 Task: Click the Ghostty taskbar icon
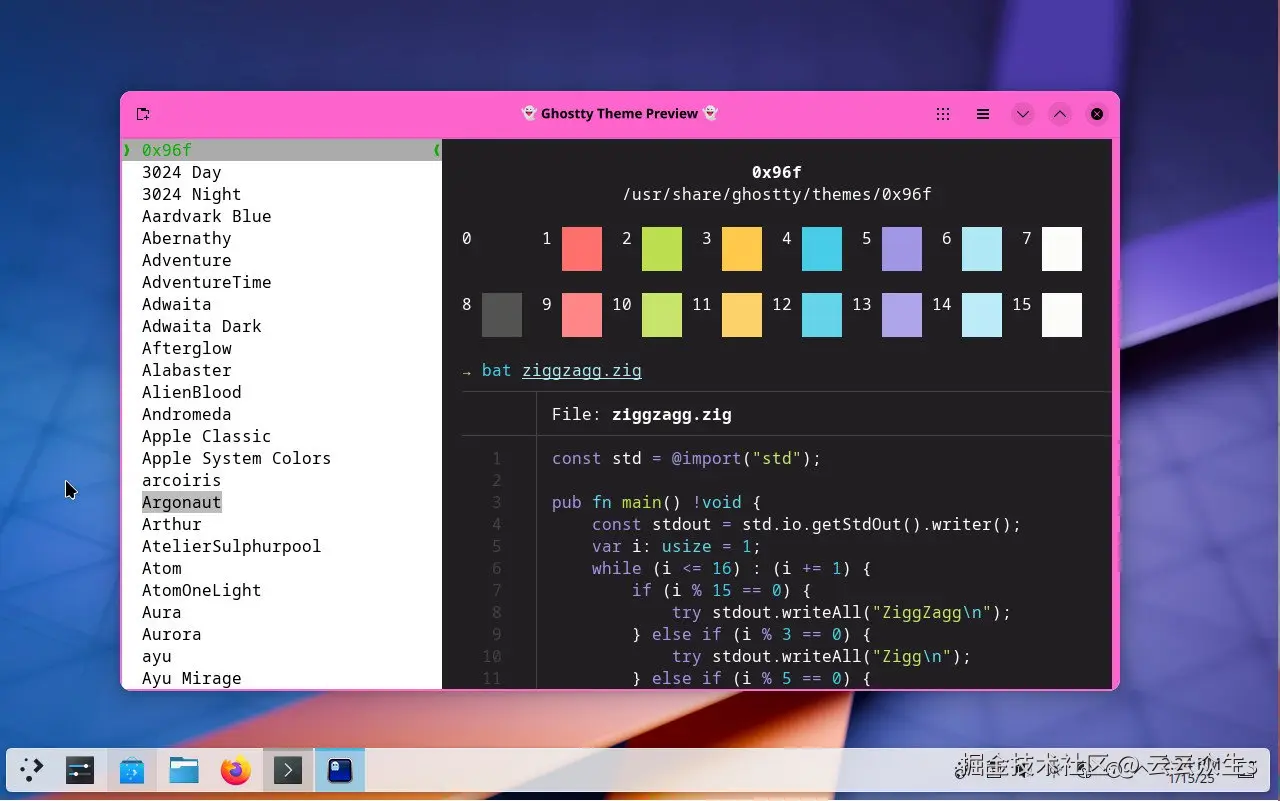click(x=340, y=770)
